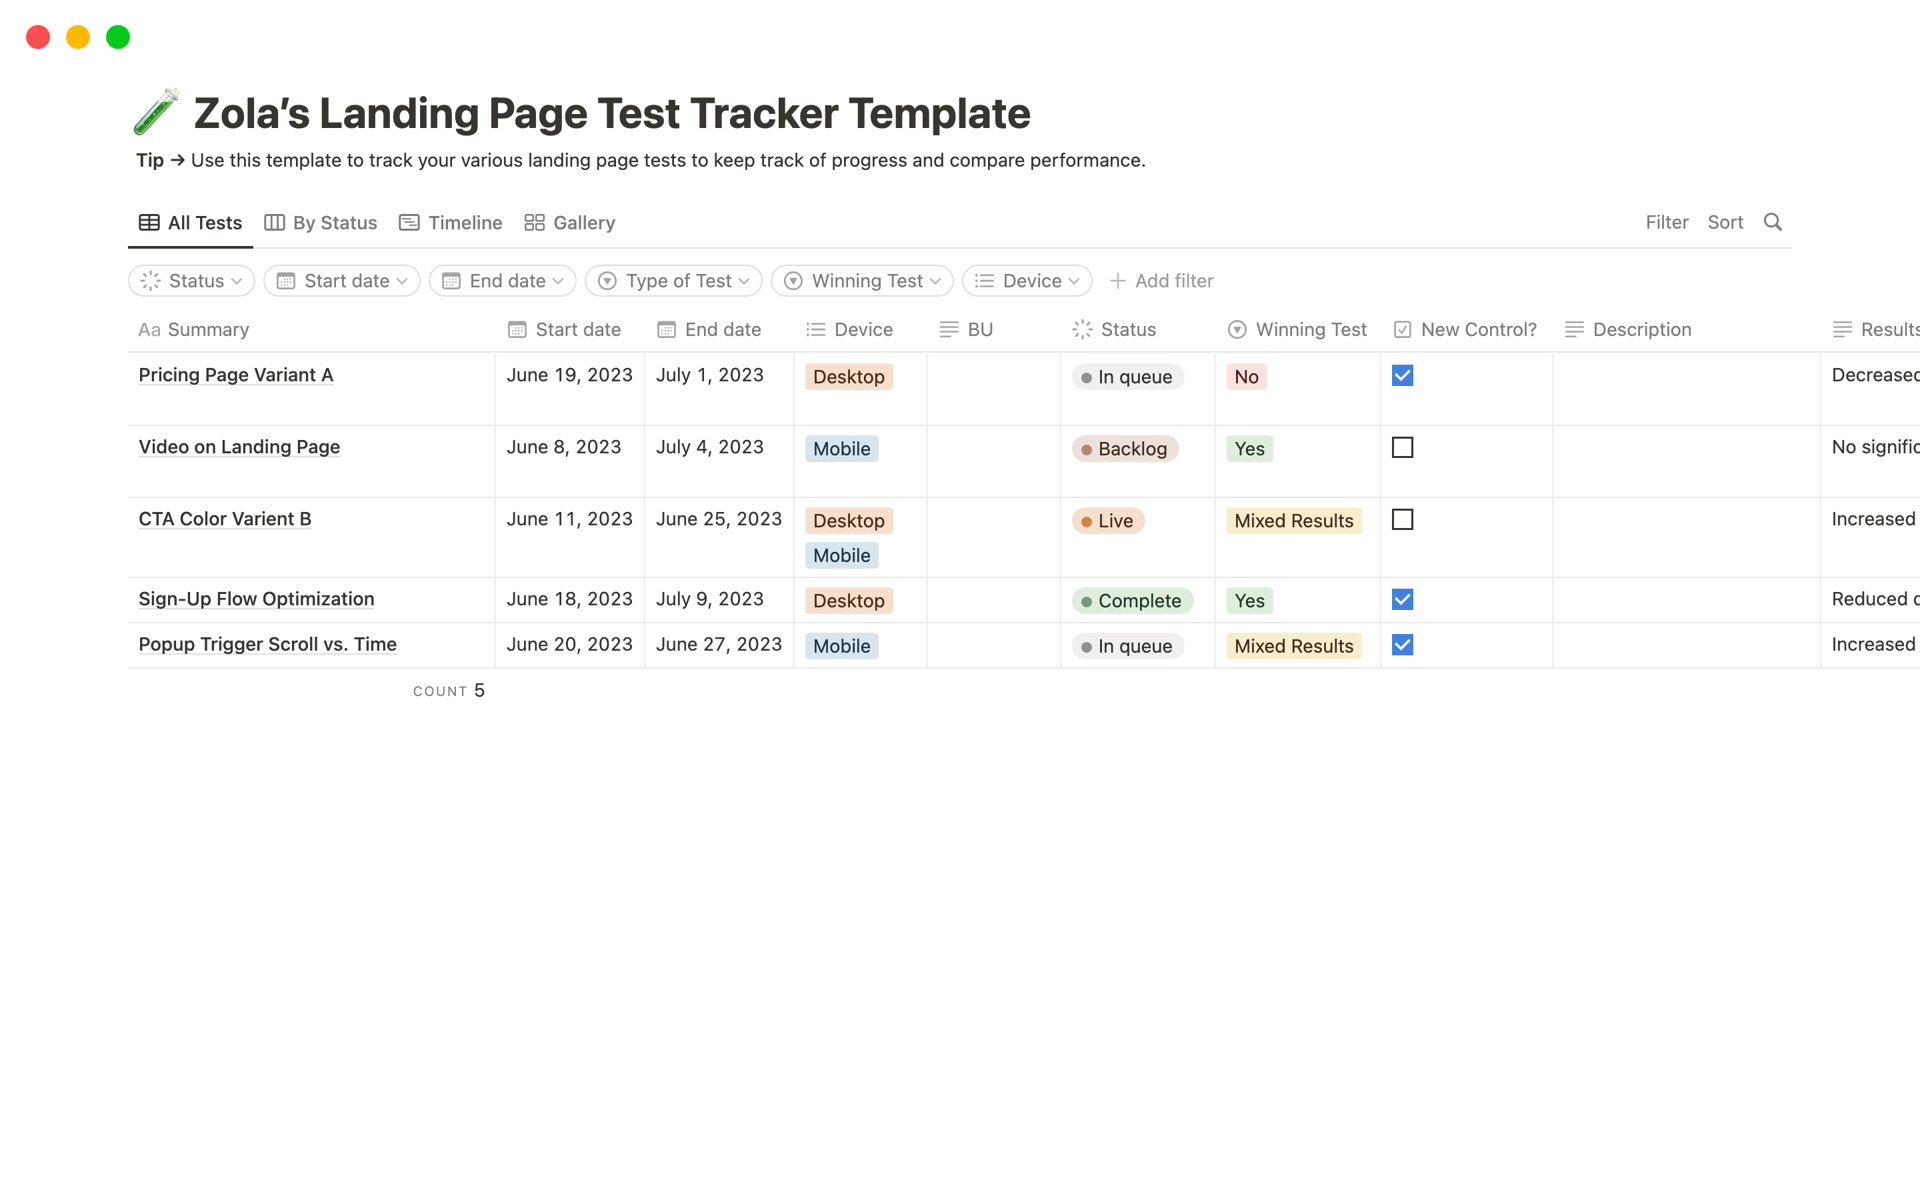Click the gallery icon next to Gallery
This screenshot has height=1200, width=1920.
point(533,222)
